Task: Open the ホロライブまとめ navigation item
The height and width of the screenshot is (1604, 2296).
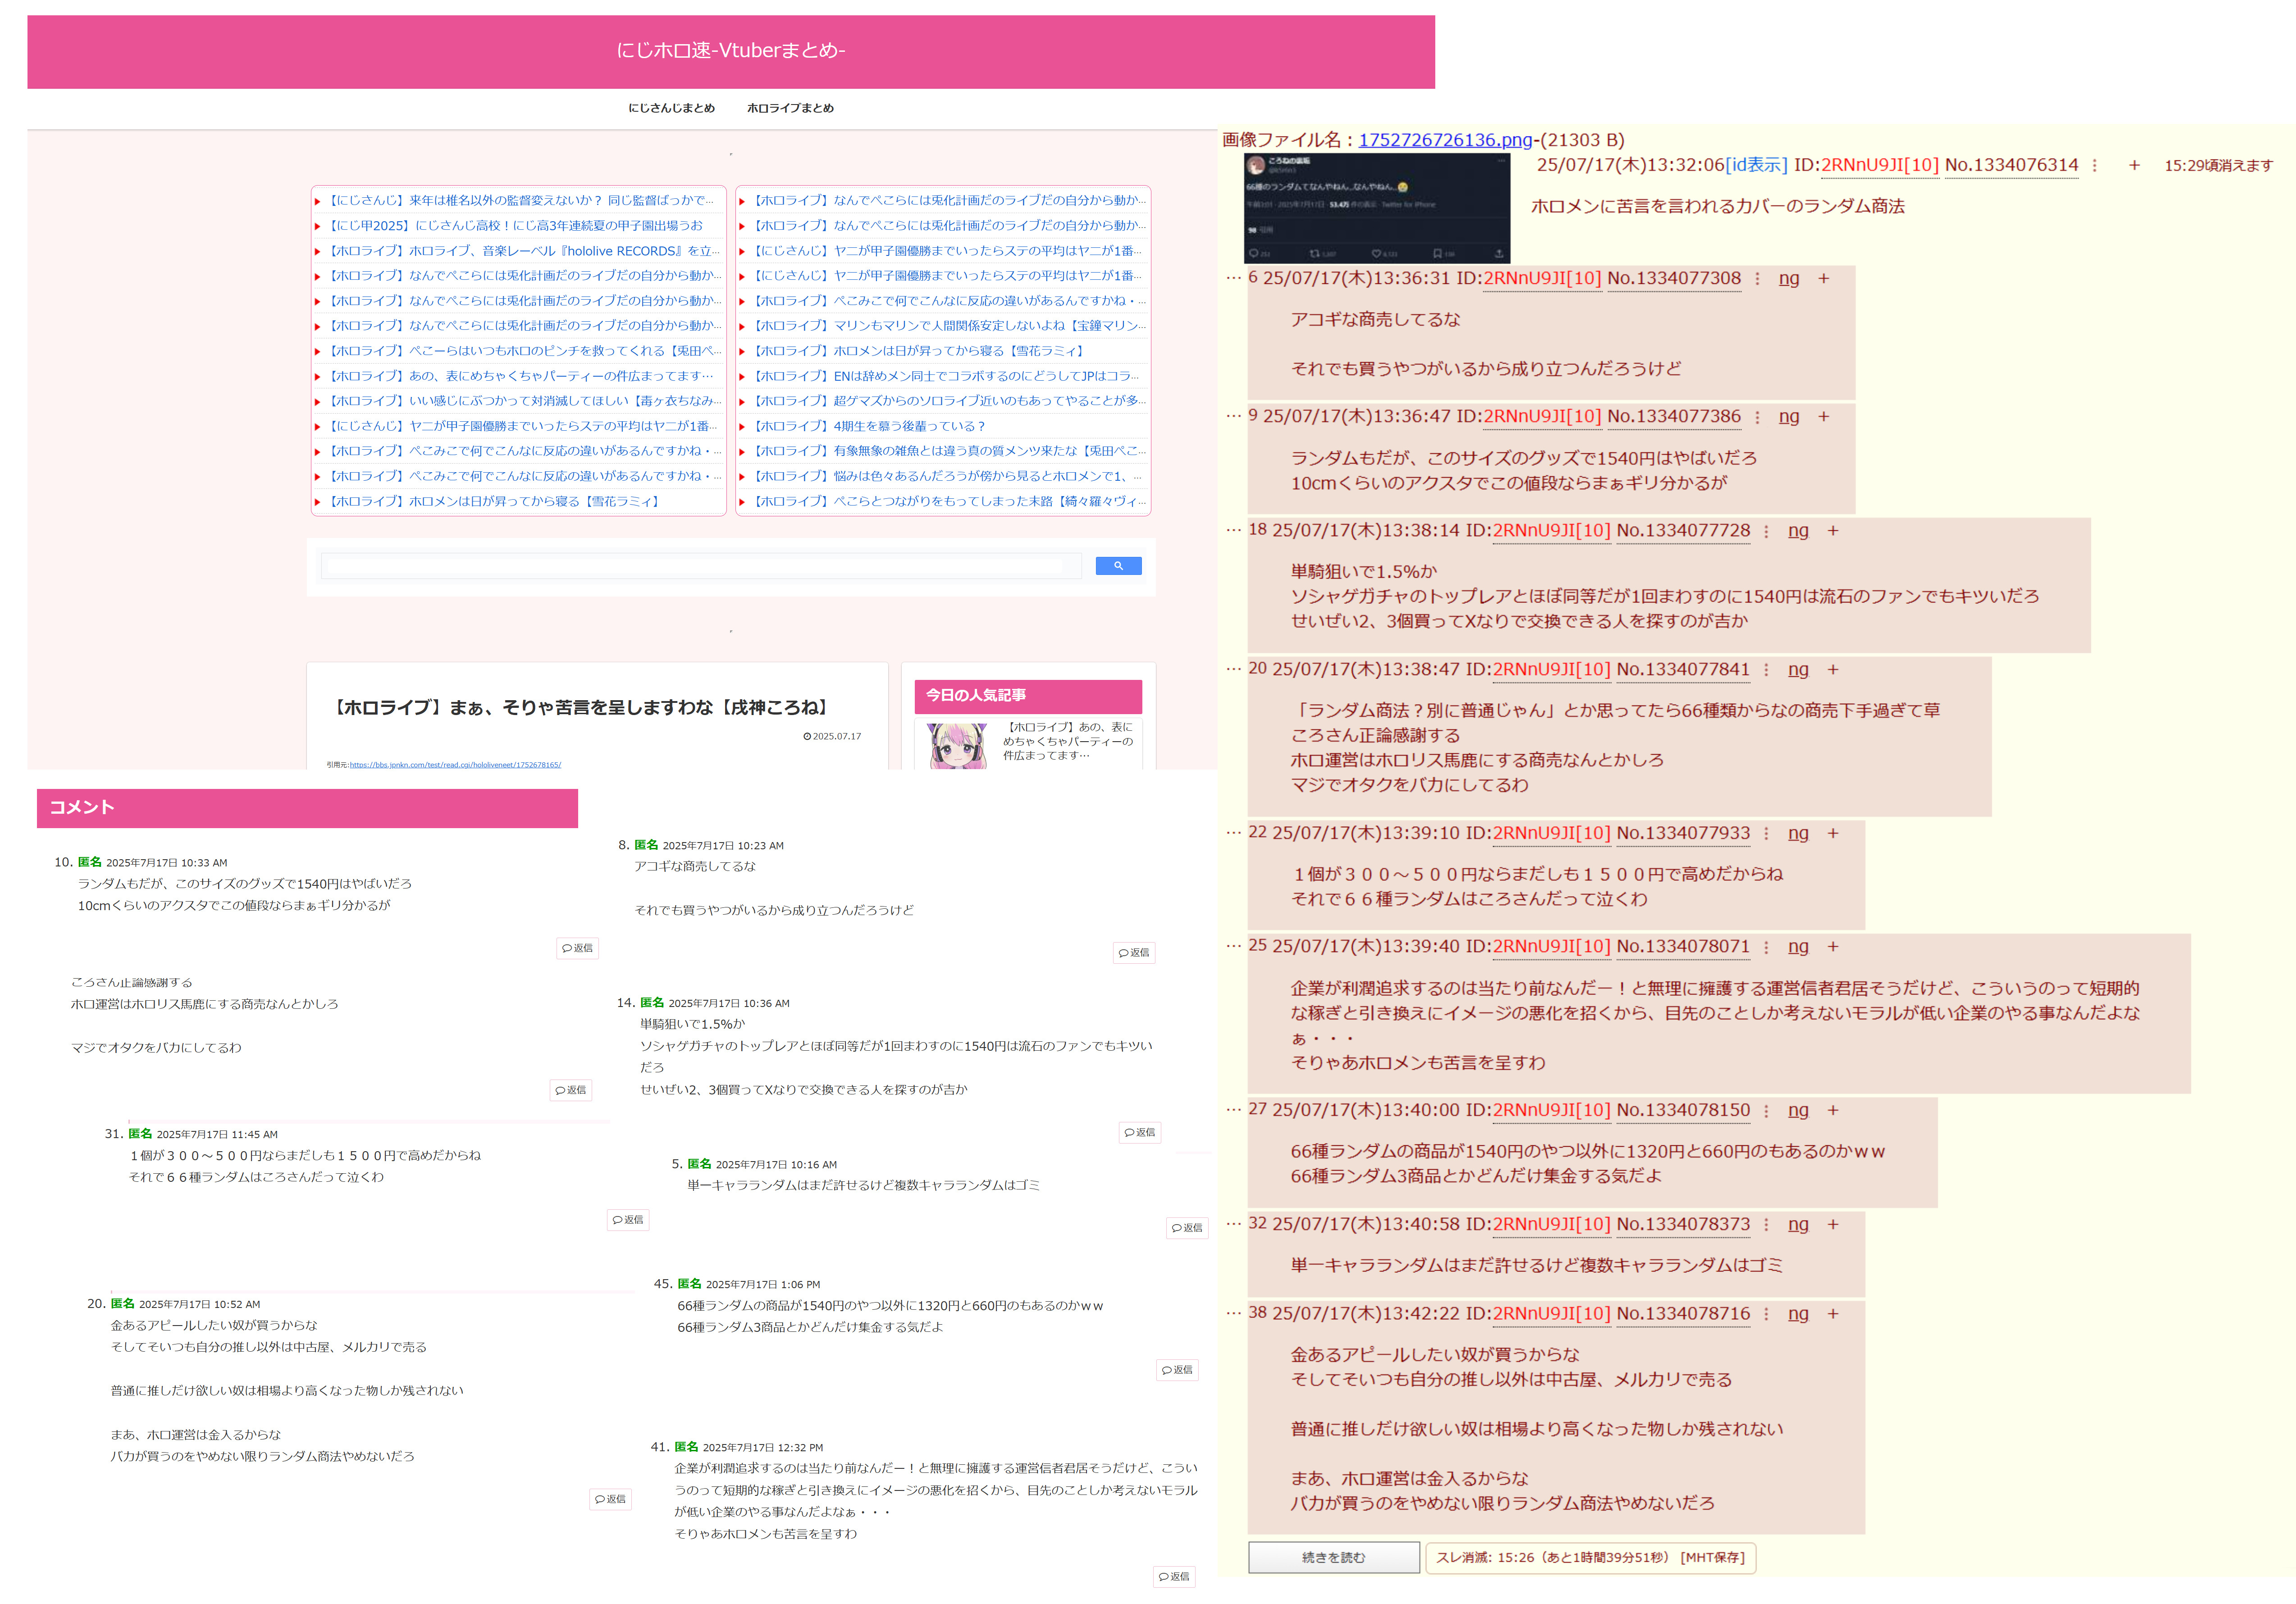Action: click(790, 108)
